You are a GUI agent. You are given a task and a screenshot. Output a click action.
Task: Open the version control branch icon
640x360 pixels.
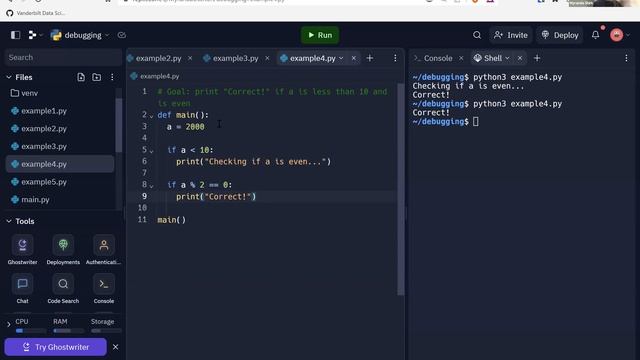[32, 35]
